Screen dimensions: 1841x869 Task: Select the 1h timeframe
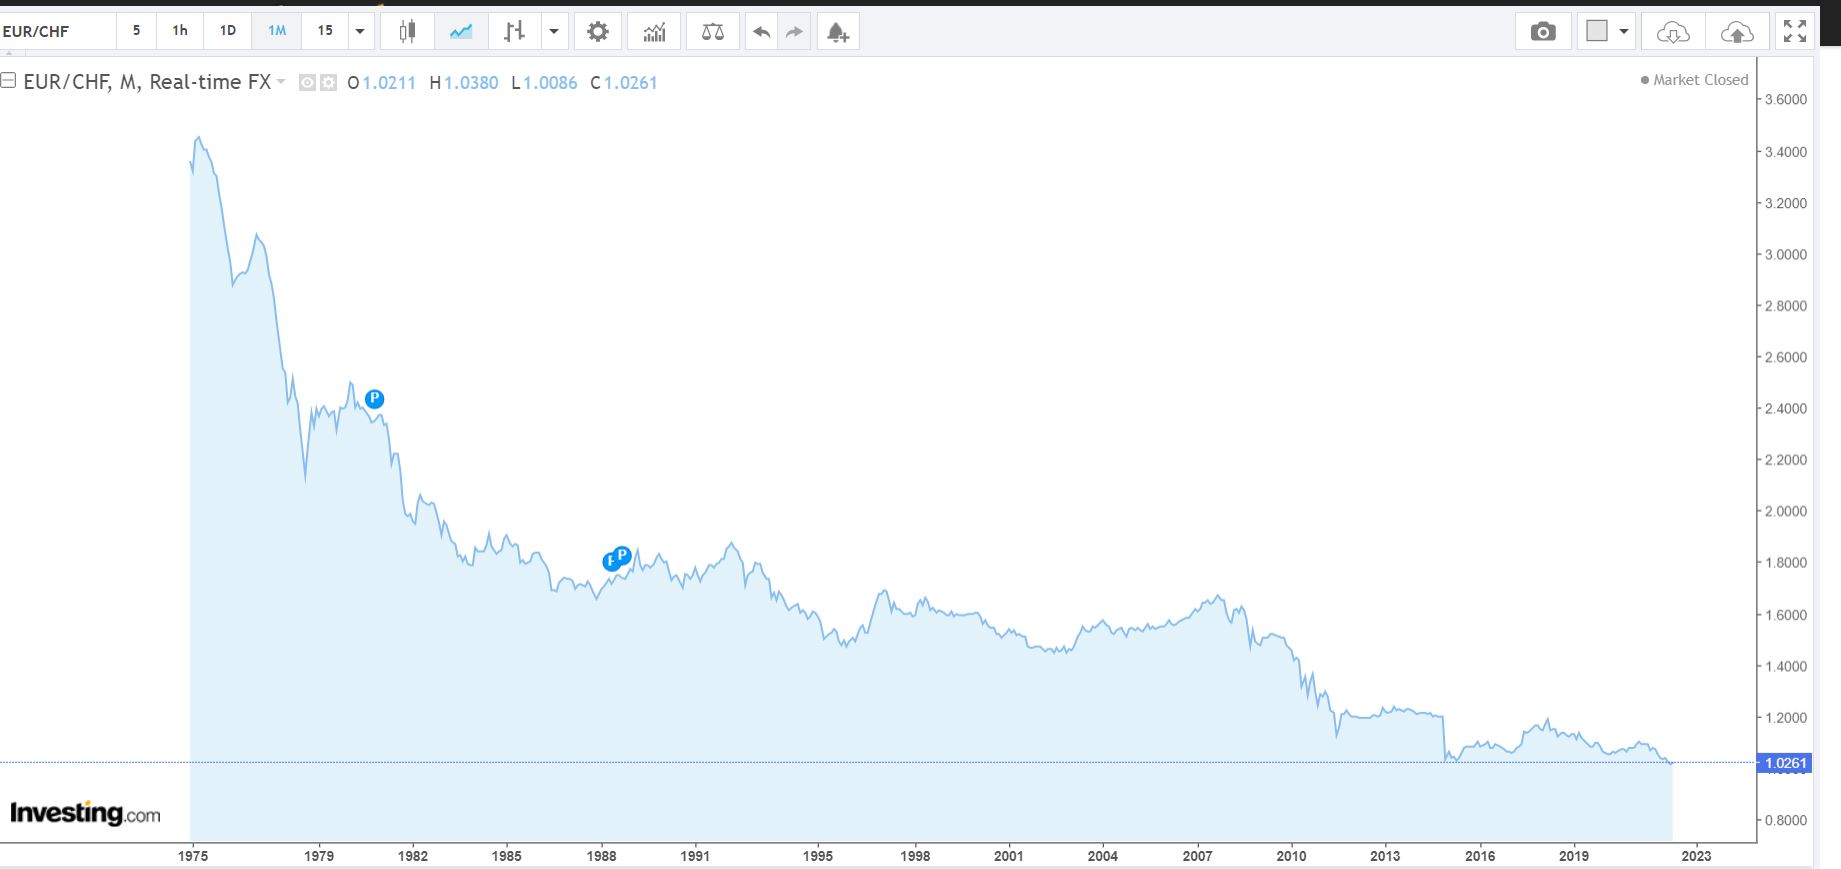coord(180,31)
